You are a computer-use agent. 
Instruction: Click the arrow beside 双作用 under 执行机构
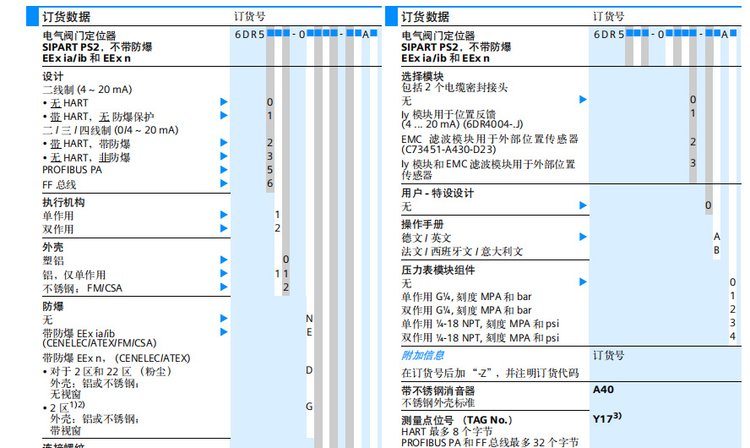(224, 229)
